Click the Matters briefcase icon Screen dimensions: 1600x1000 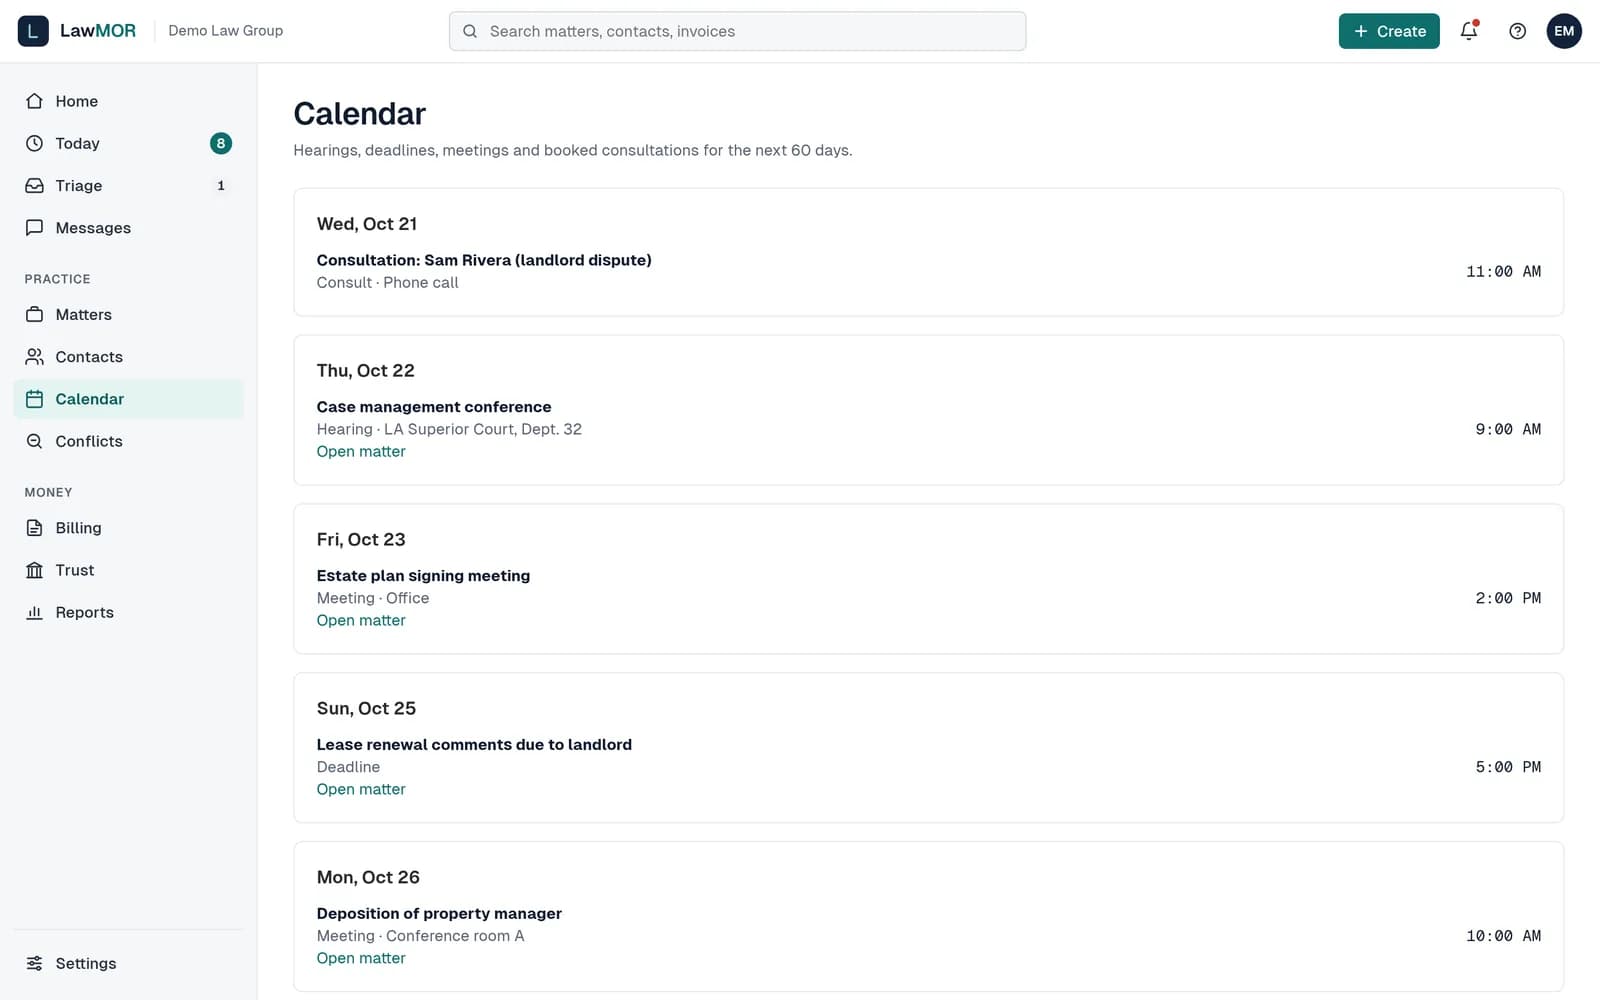[35, 314]
